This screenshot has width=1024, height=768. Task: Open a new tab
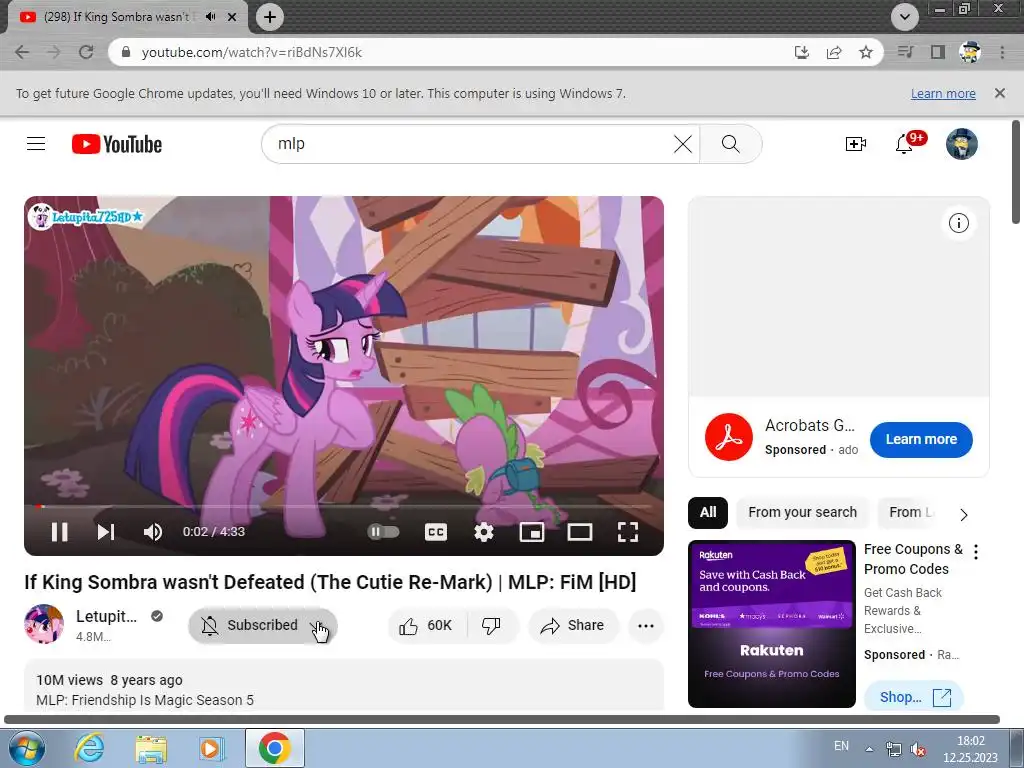(x=270, y=17)
